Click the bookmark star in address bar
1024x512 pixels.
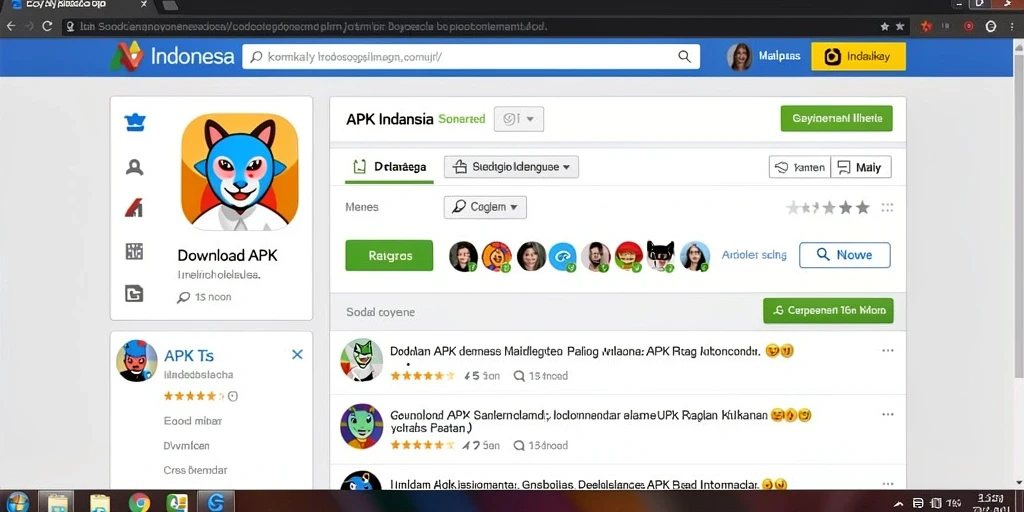tap(885, 27)
